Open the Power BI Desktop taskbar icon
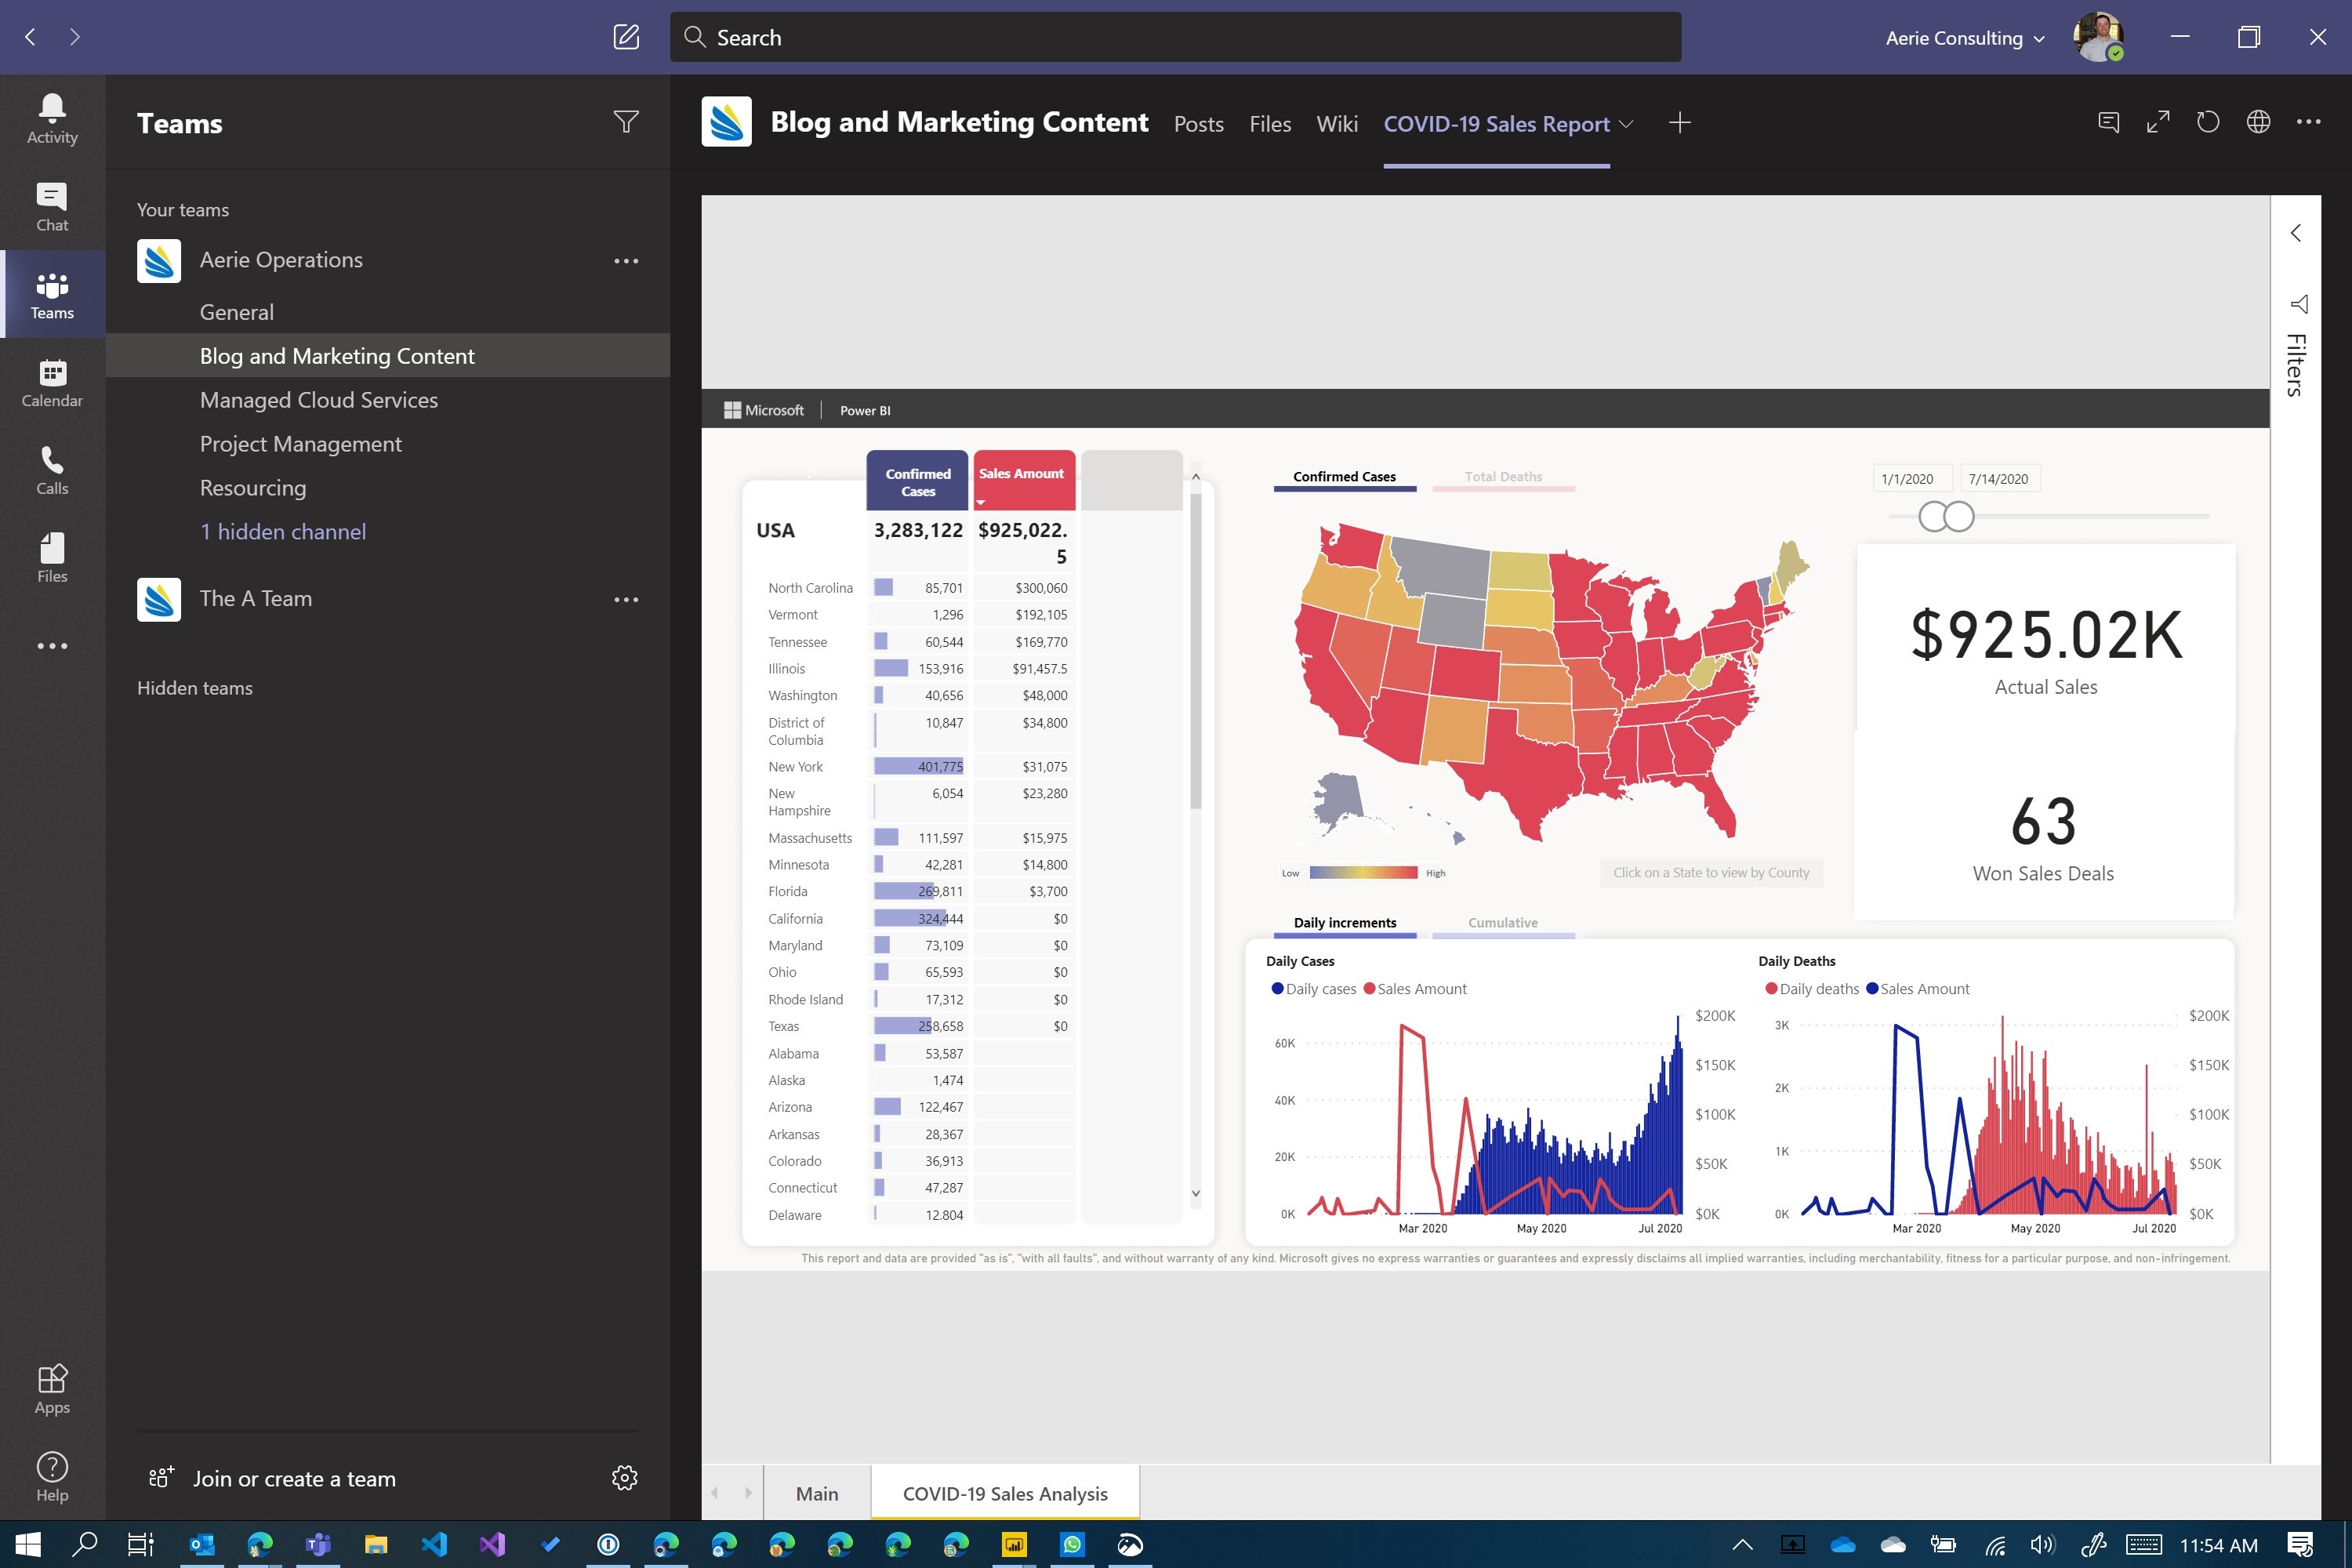 point(1014,1545)
